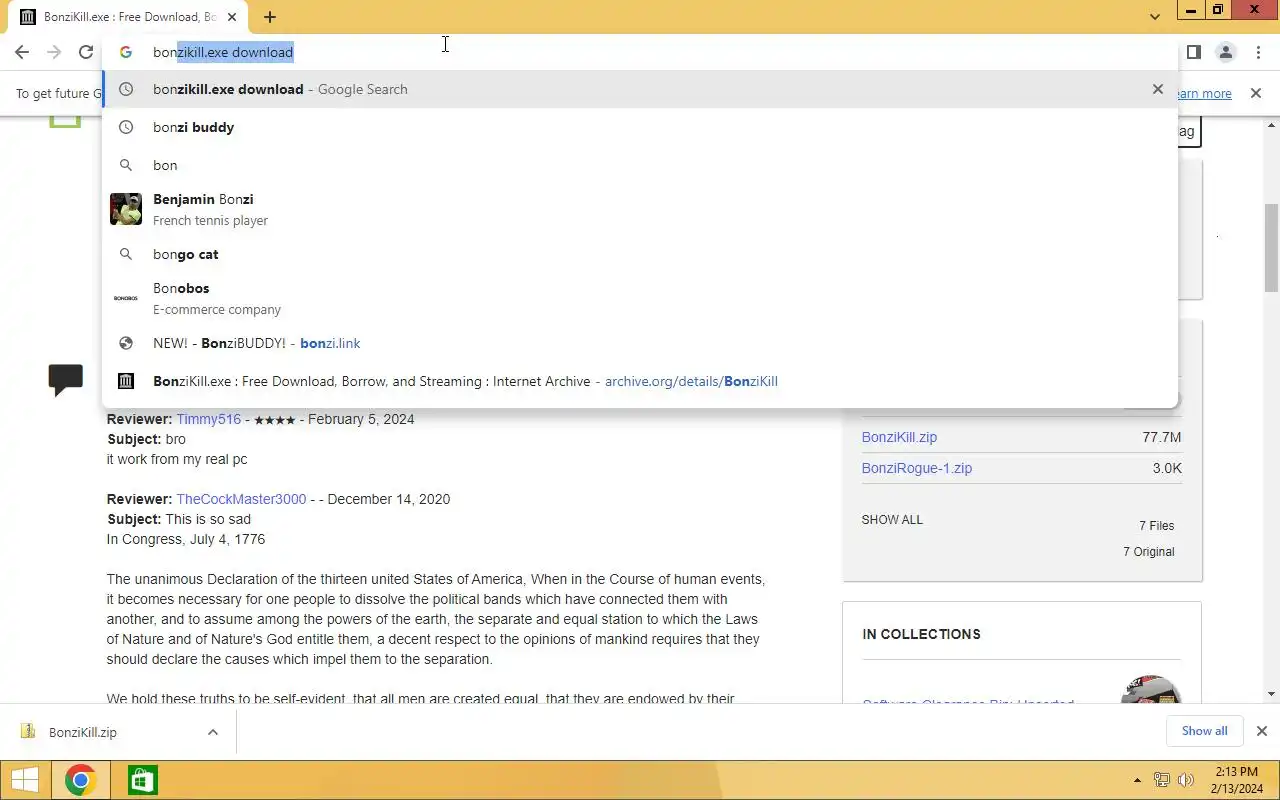Viewport: 1280px width, 800px height.
Task: Toggle the browser side panel icon
Action: [1194, 52]
